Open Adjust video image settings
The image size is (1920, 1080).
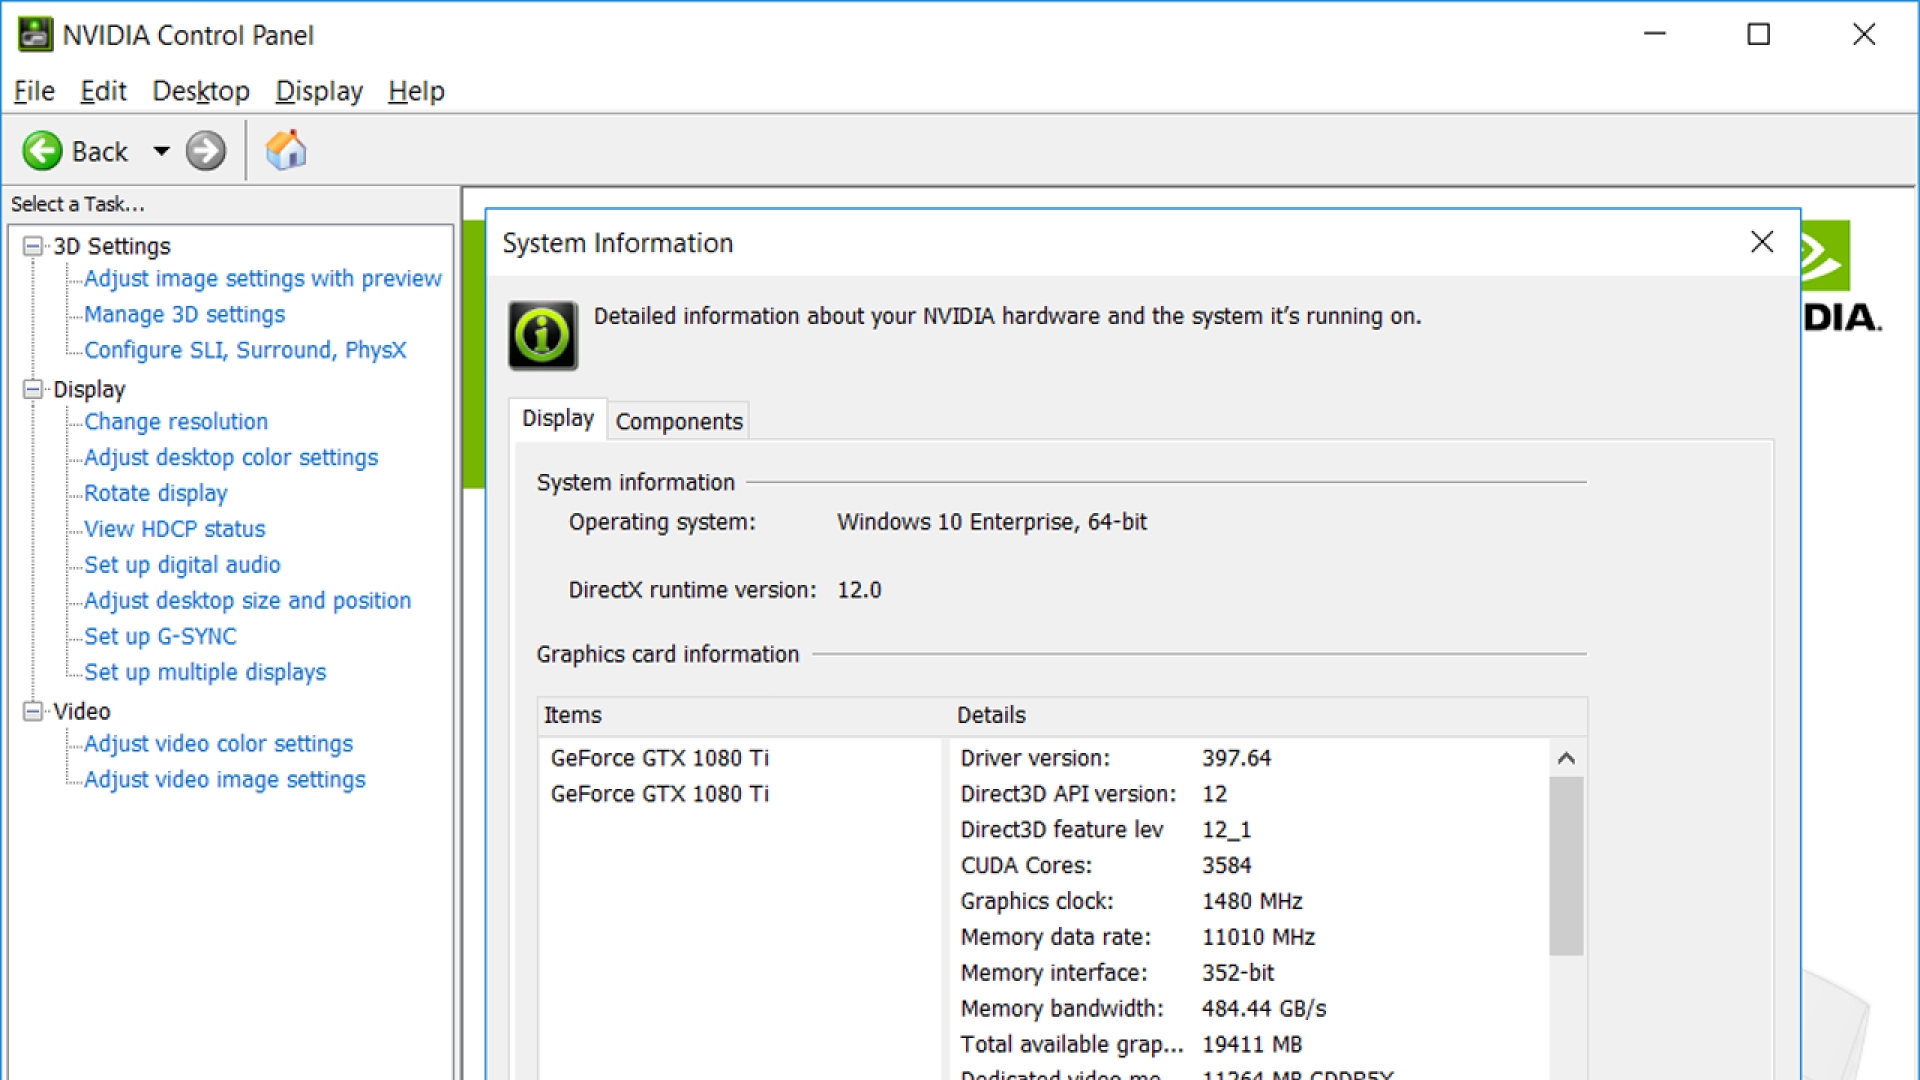pos(225,779)
